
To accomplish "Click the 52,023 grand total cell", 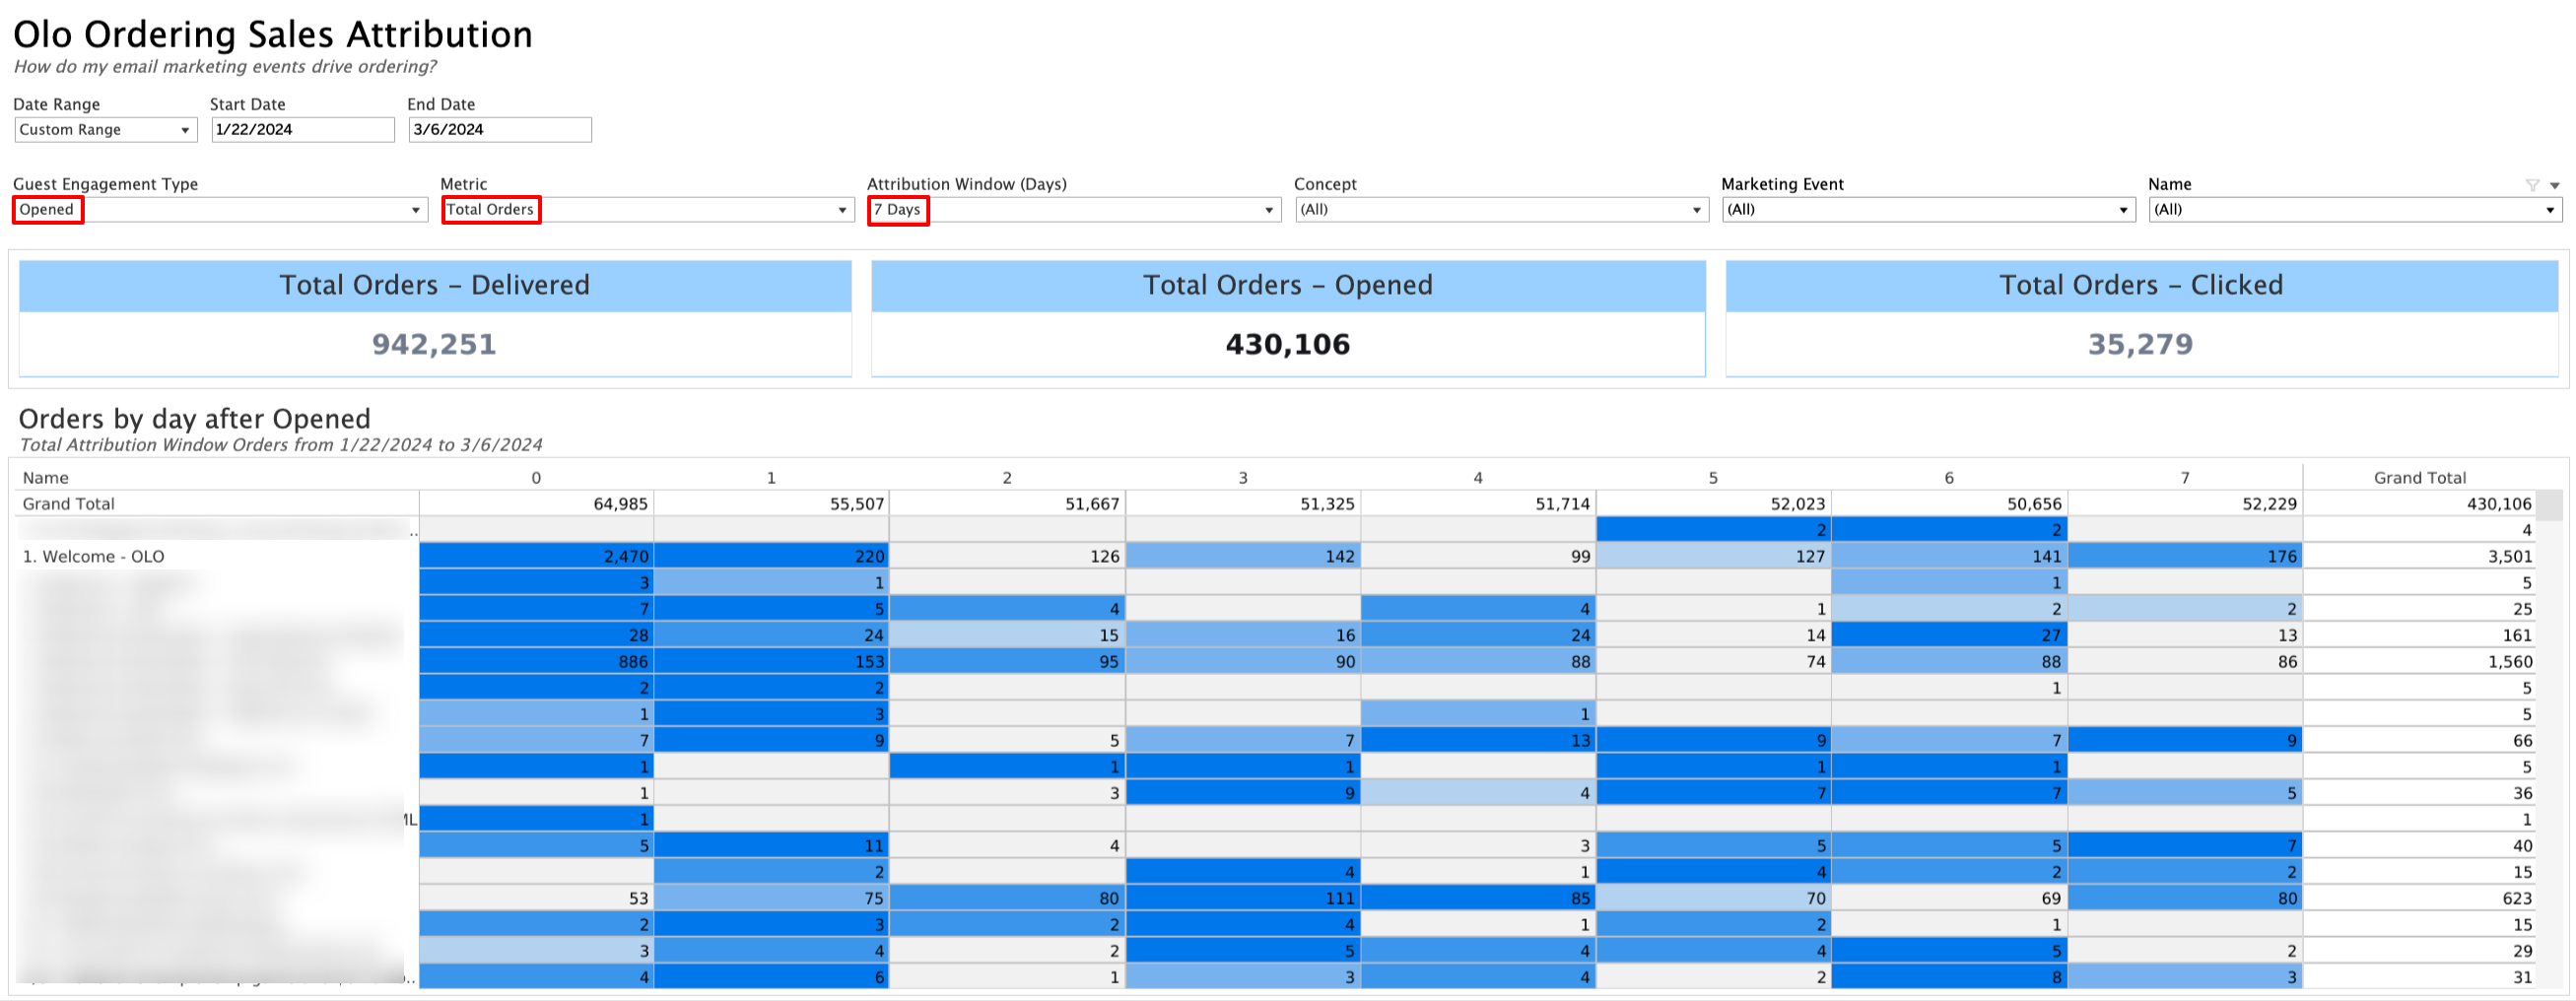I will pyautogui.click(x=1713, y=504).
